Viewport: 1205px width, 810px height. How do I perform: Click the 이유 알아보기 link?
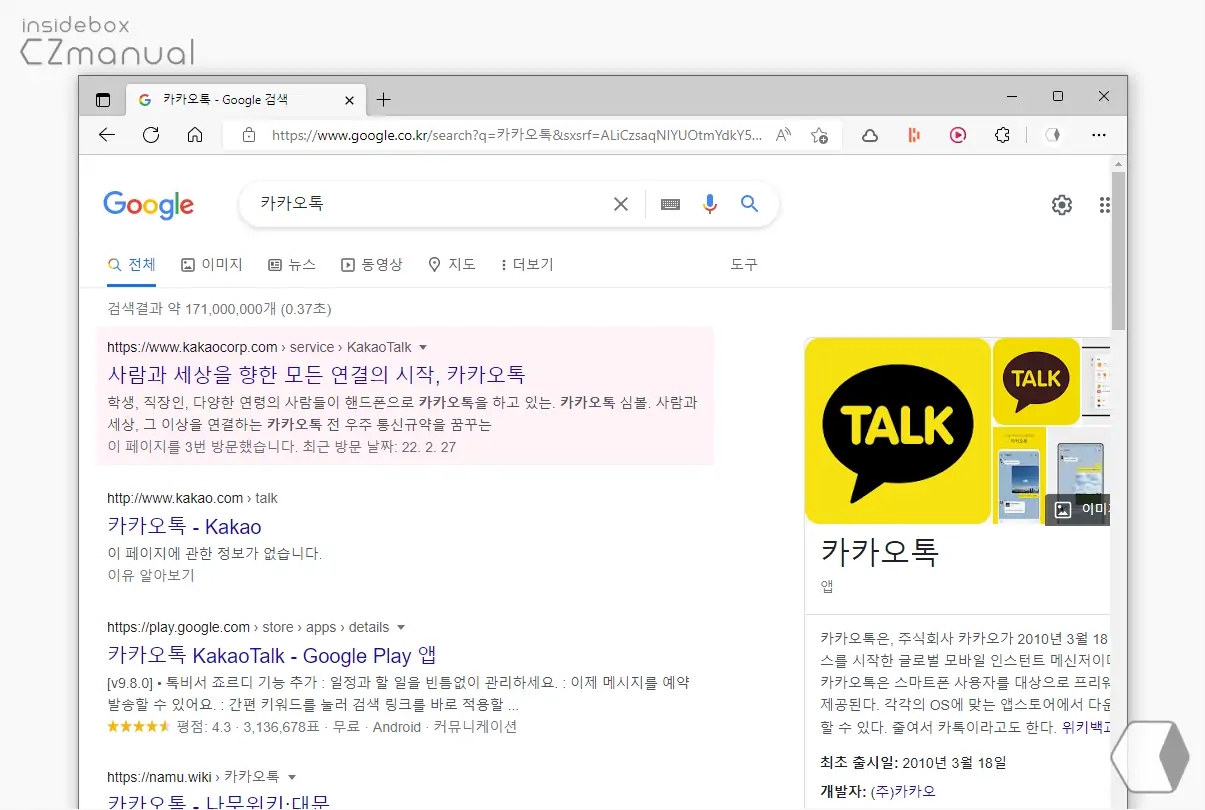[151, 576]
